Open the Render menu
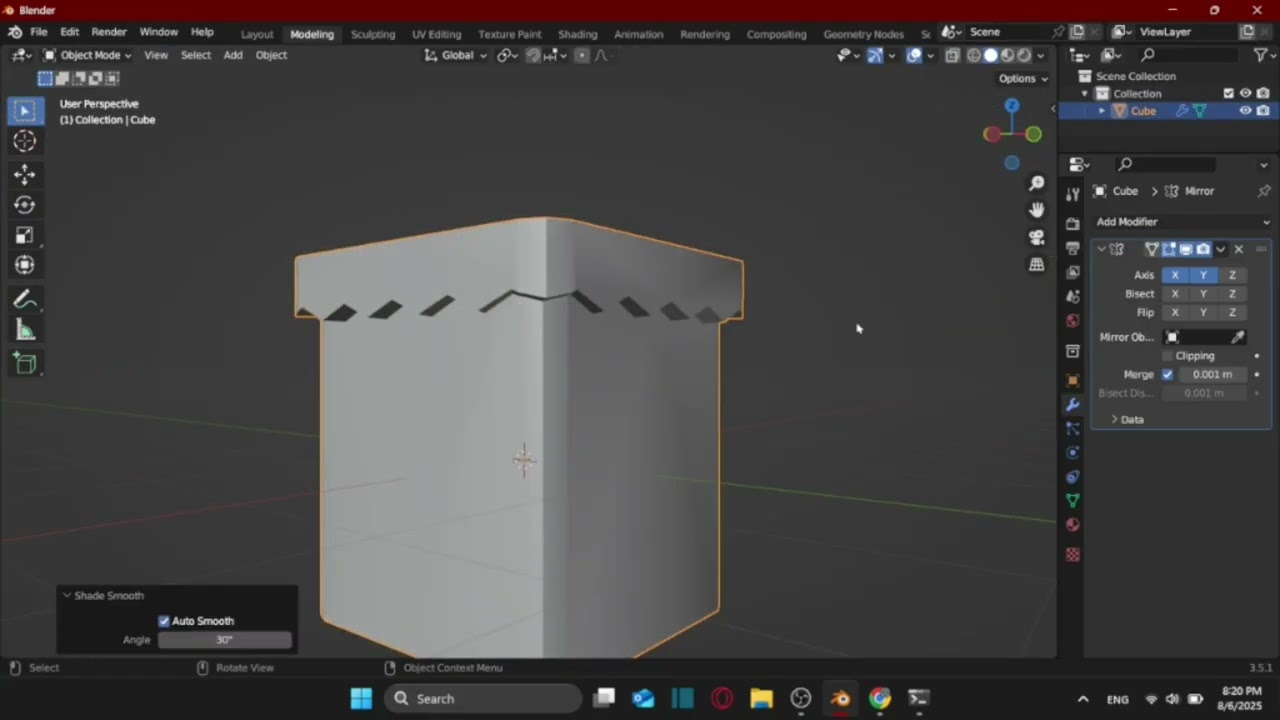1280x720 pixels. tap(109, 32)
